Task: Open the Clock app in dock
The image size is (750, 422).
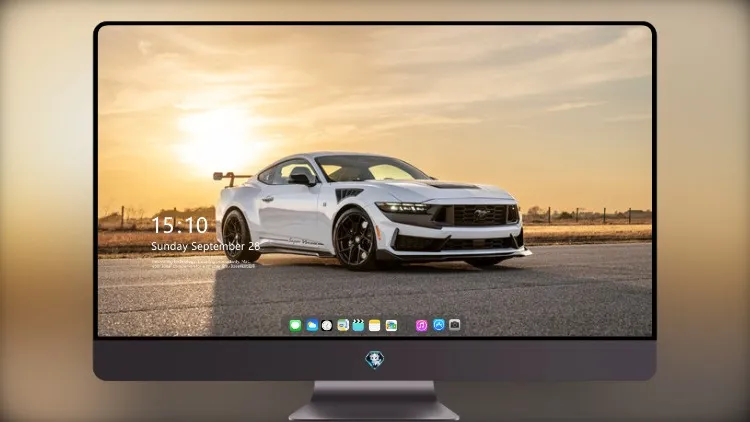Action: point(327,325)
